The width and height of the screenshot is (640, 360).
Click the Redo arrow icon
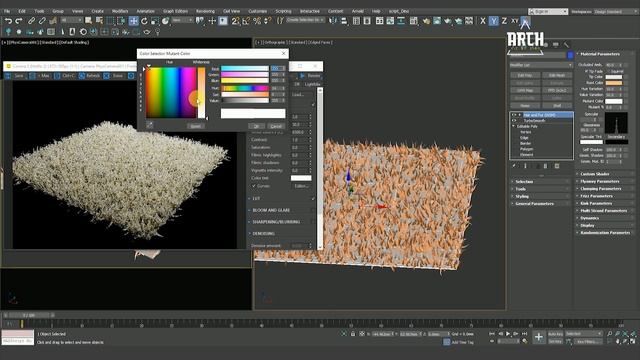pyautogui.click(x=19, y=20)
